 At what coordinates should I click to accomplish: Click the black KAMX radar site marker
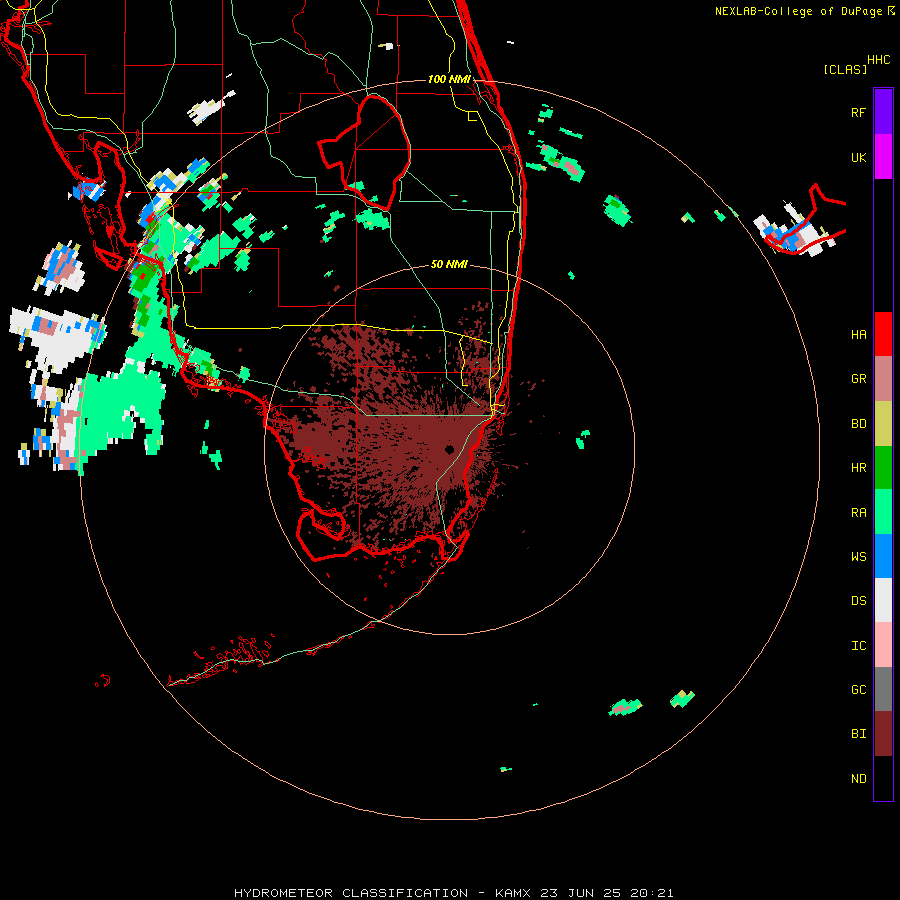coord(449,449)
